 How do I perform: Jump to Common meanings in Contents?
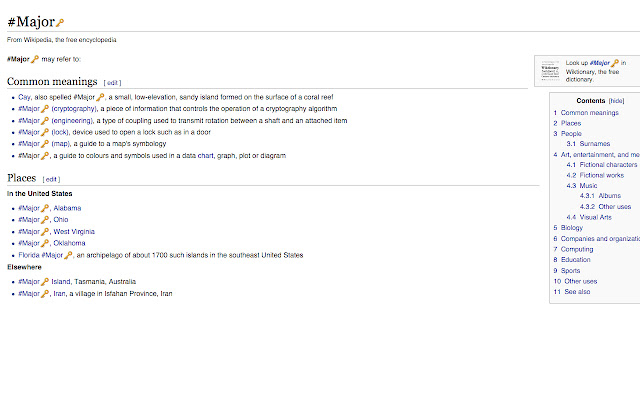pyautogui.click(x=589, y=113)
